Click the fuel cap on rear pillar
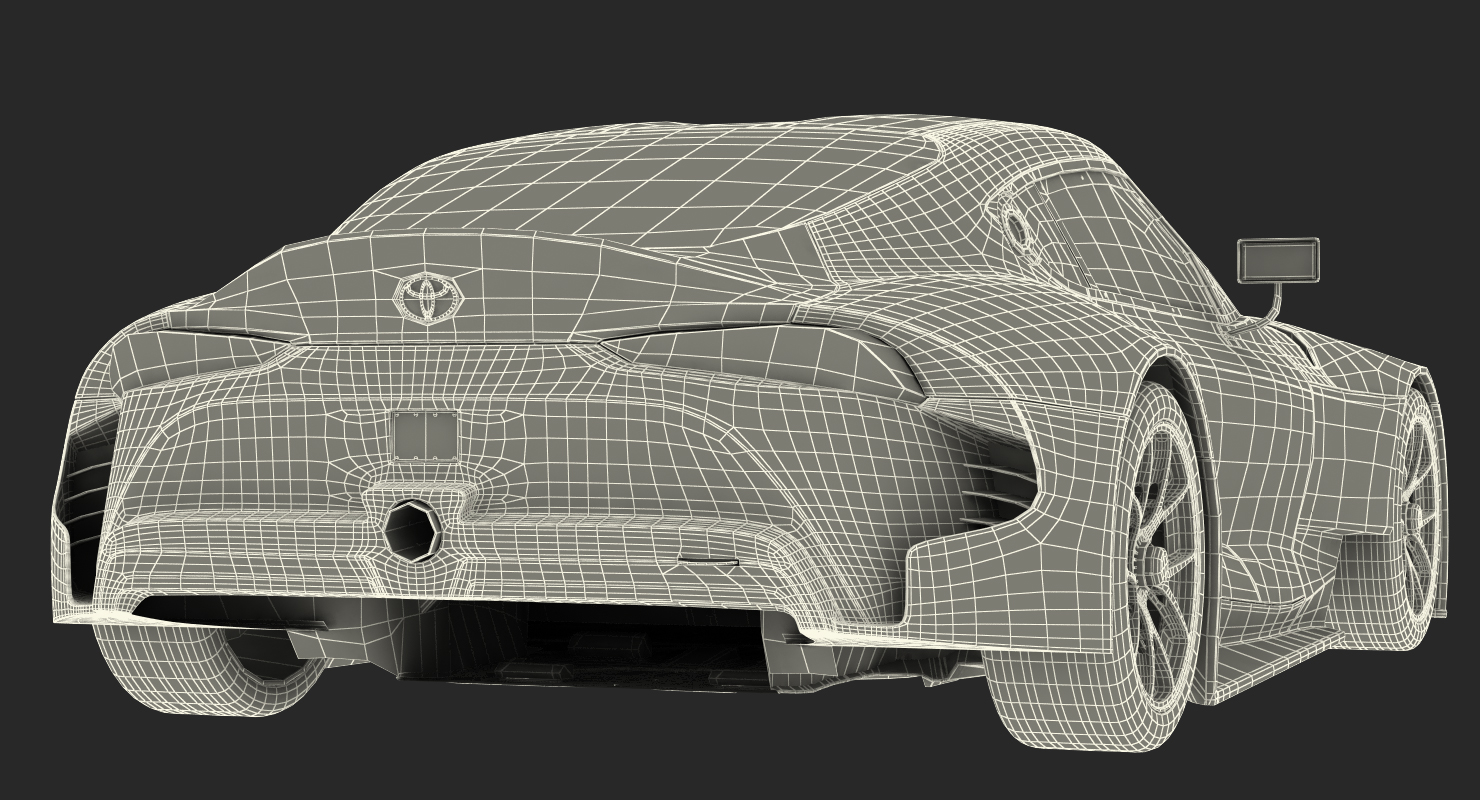The width and height of the screenshot is (1480, 800). tap(1017, 228)
